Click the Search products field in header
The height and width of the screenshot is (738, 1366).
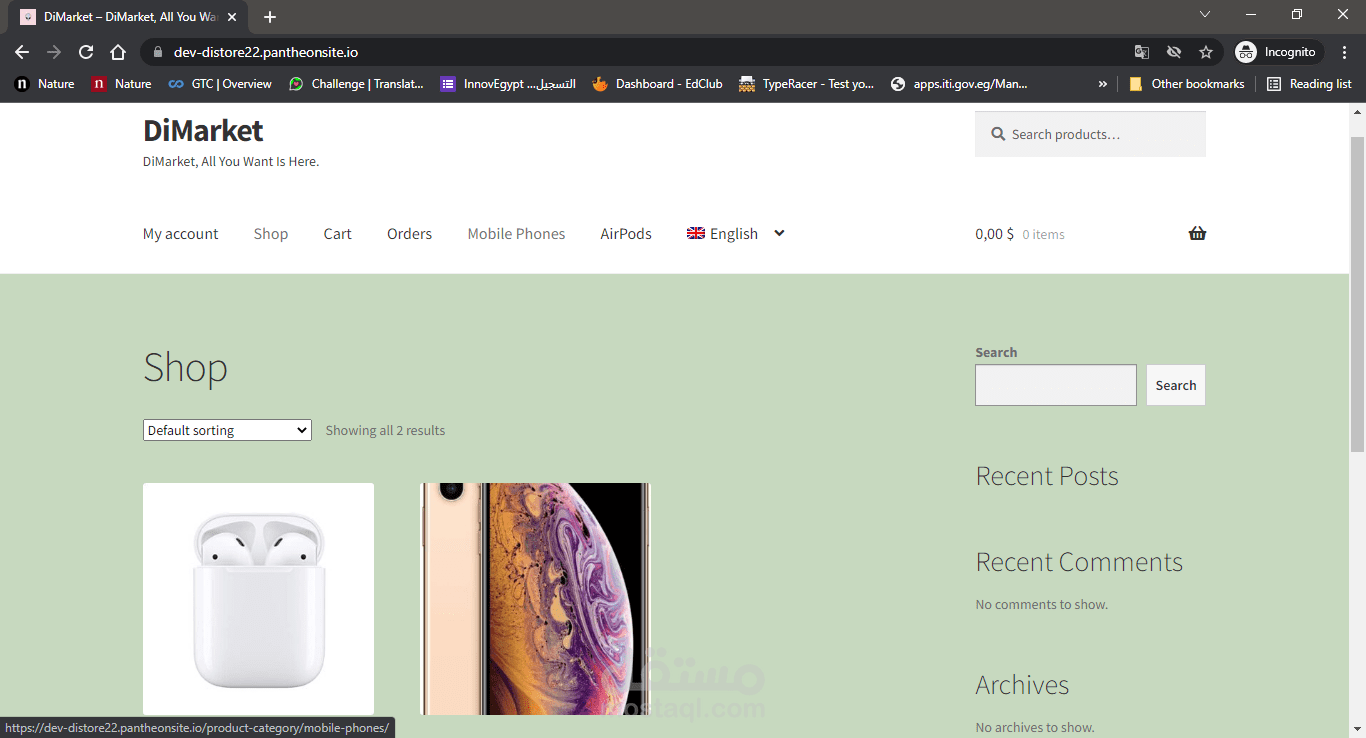click(x=1090, y=134)
